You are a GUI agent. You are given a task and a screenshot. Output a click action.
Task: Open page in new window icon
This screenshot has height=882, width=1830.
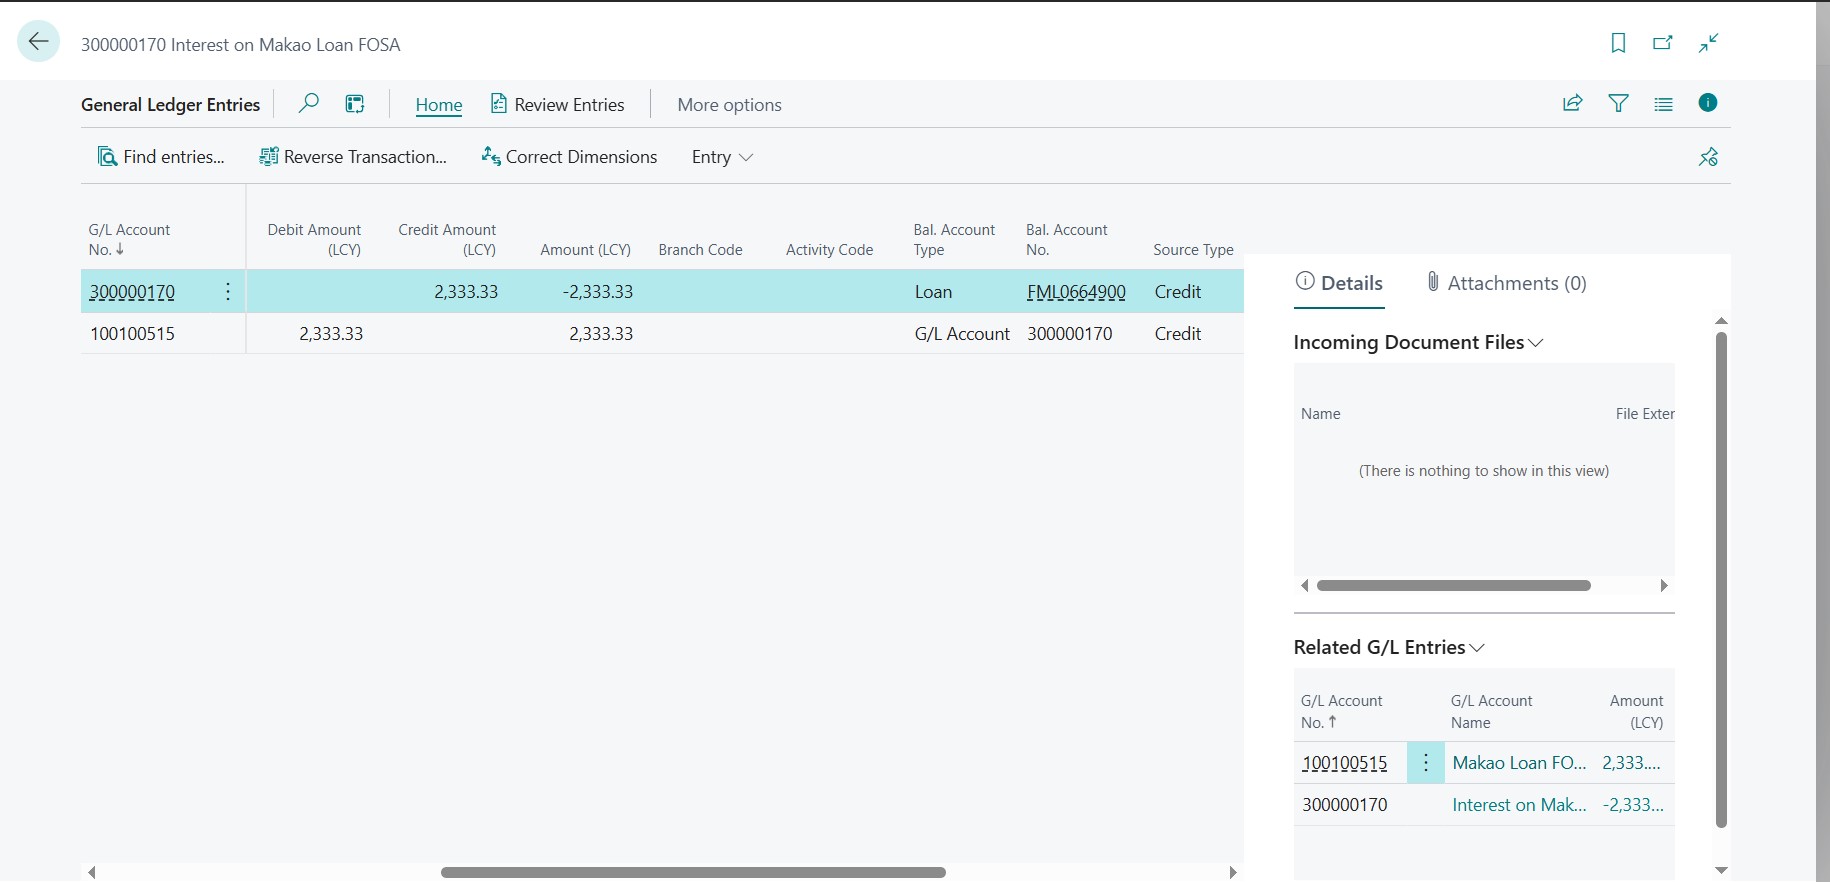coord(1662,43)
